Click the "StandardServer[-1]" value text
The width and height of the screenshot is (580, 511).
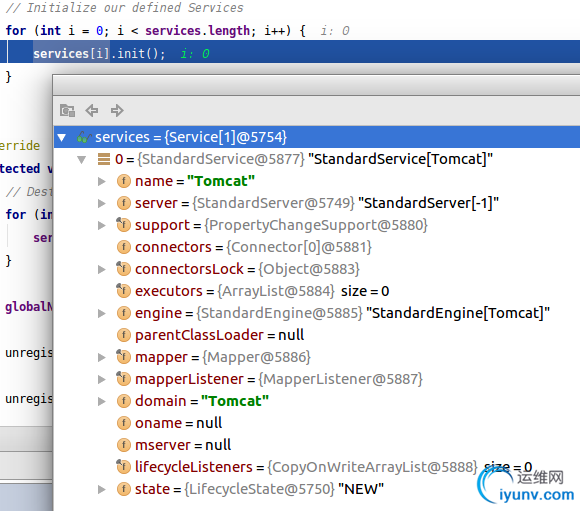429,203
